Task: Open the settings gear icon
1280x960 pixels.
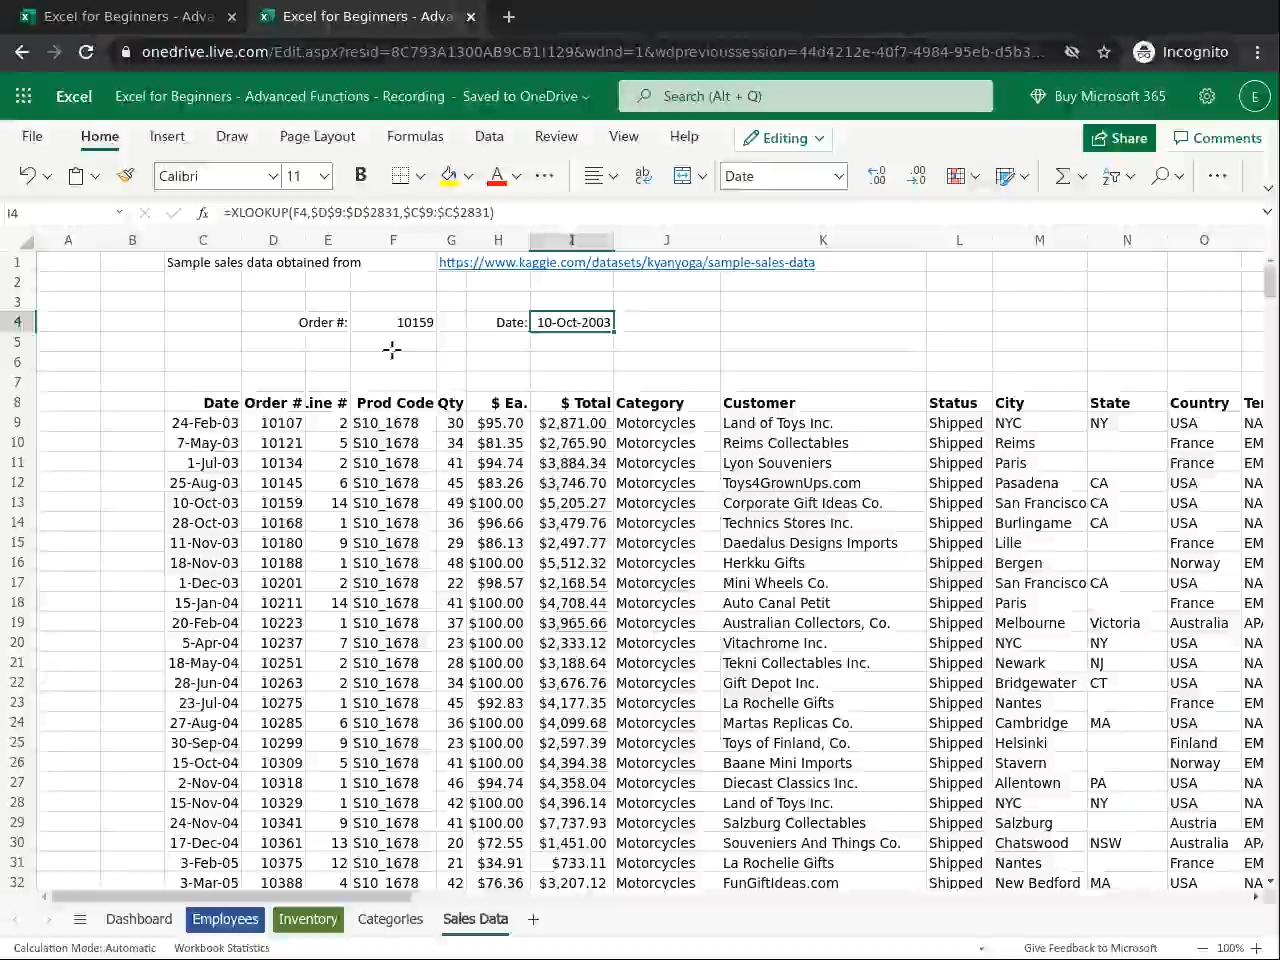Action: (x=1207, y=96)
